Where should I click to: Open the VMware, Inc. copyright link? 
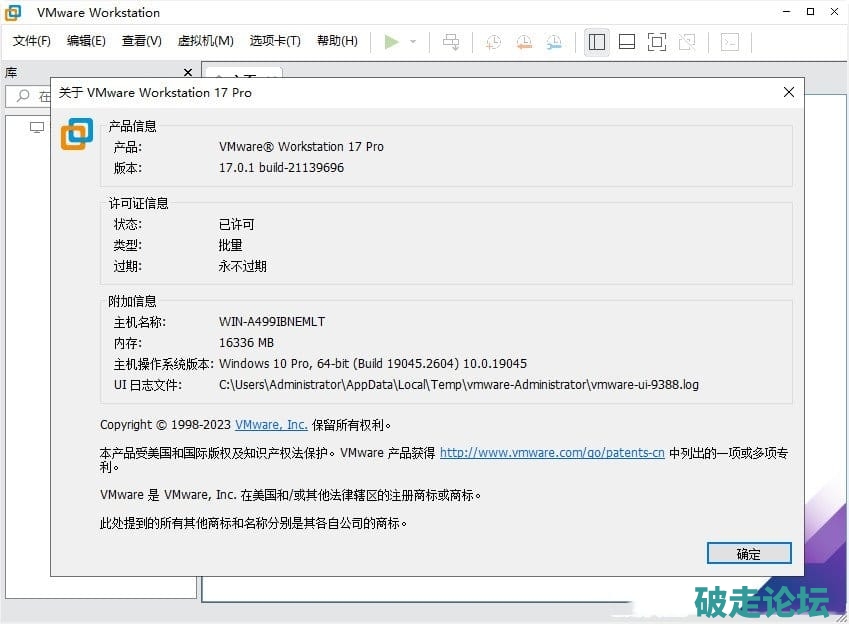click(271, 425)
